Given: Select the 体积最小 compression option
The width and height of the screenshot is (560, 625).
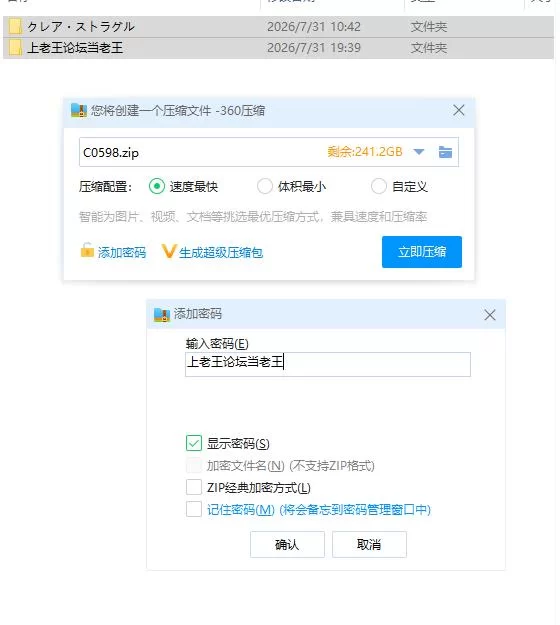Looking at the screenshot, I should tap(265, 186).
